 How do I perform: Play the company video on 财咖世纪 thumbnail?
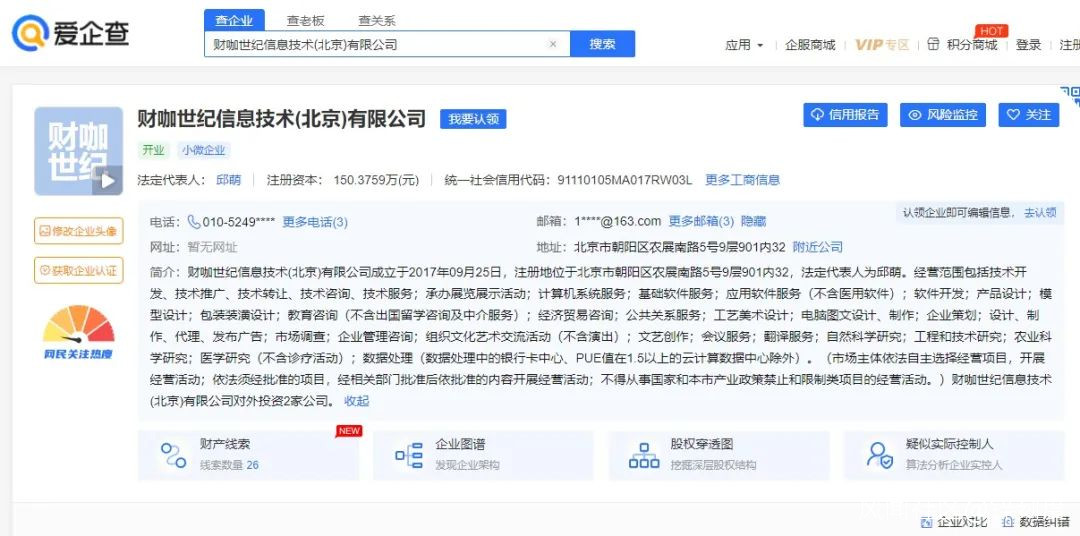107,181
